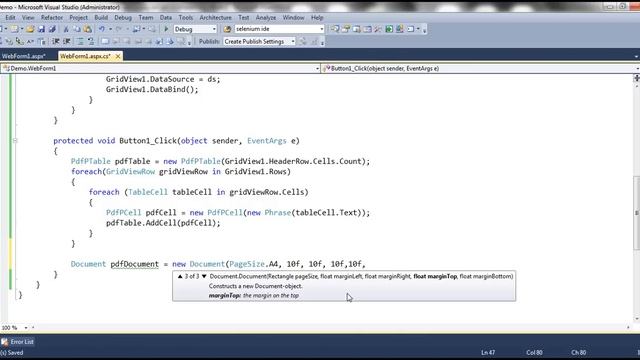The image size is (640, 360).
Task: Open the Tools menu
Action: pyautogui.click(x=185, y=18)
